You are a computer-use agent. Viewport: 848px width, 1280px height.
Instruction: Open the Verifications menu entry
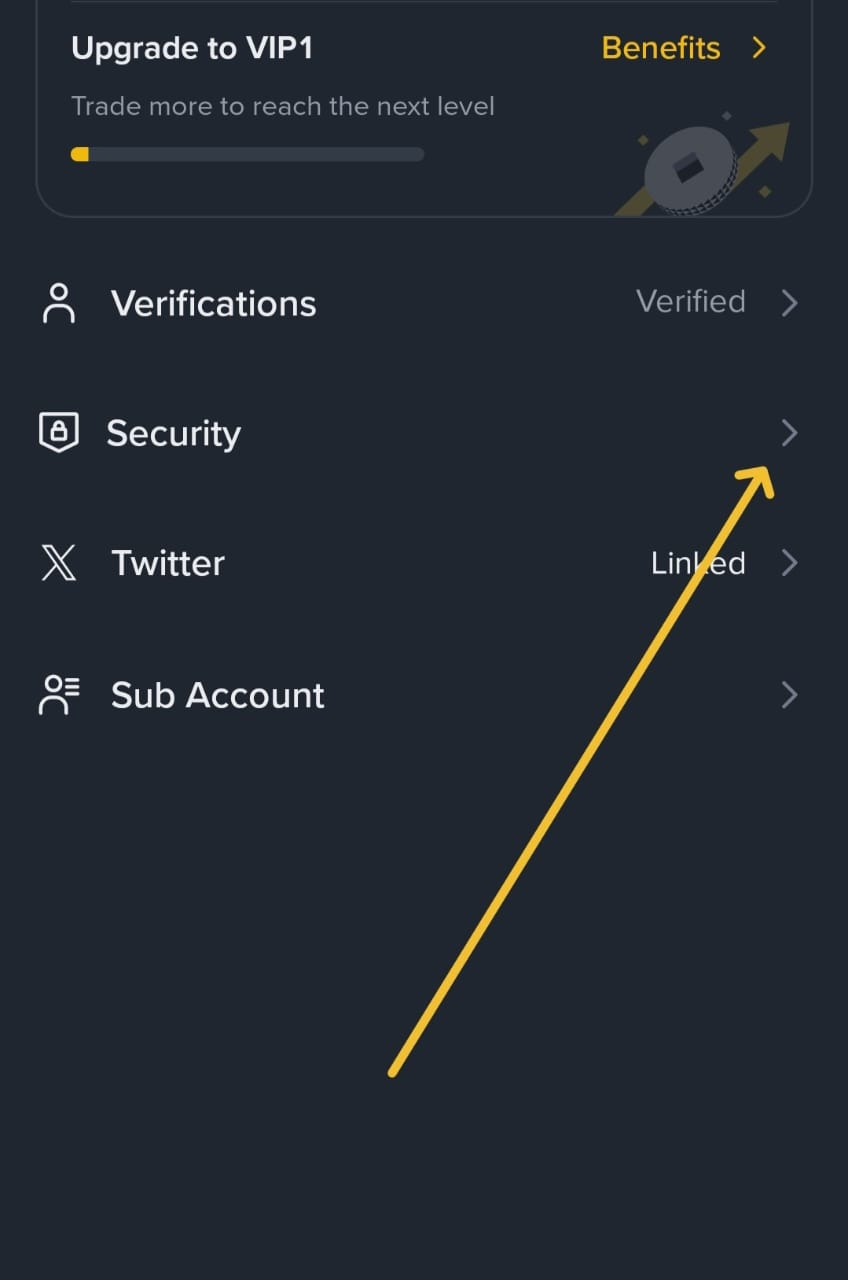point(213,303)
